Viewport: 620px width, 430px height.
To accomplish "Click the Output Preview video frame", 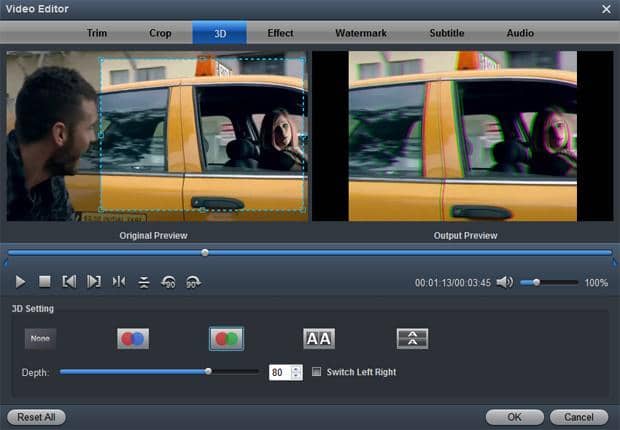I will pos(463,136).
